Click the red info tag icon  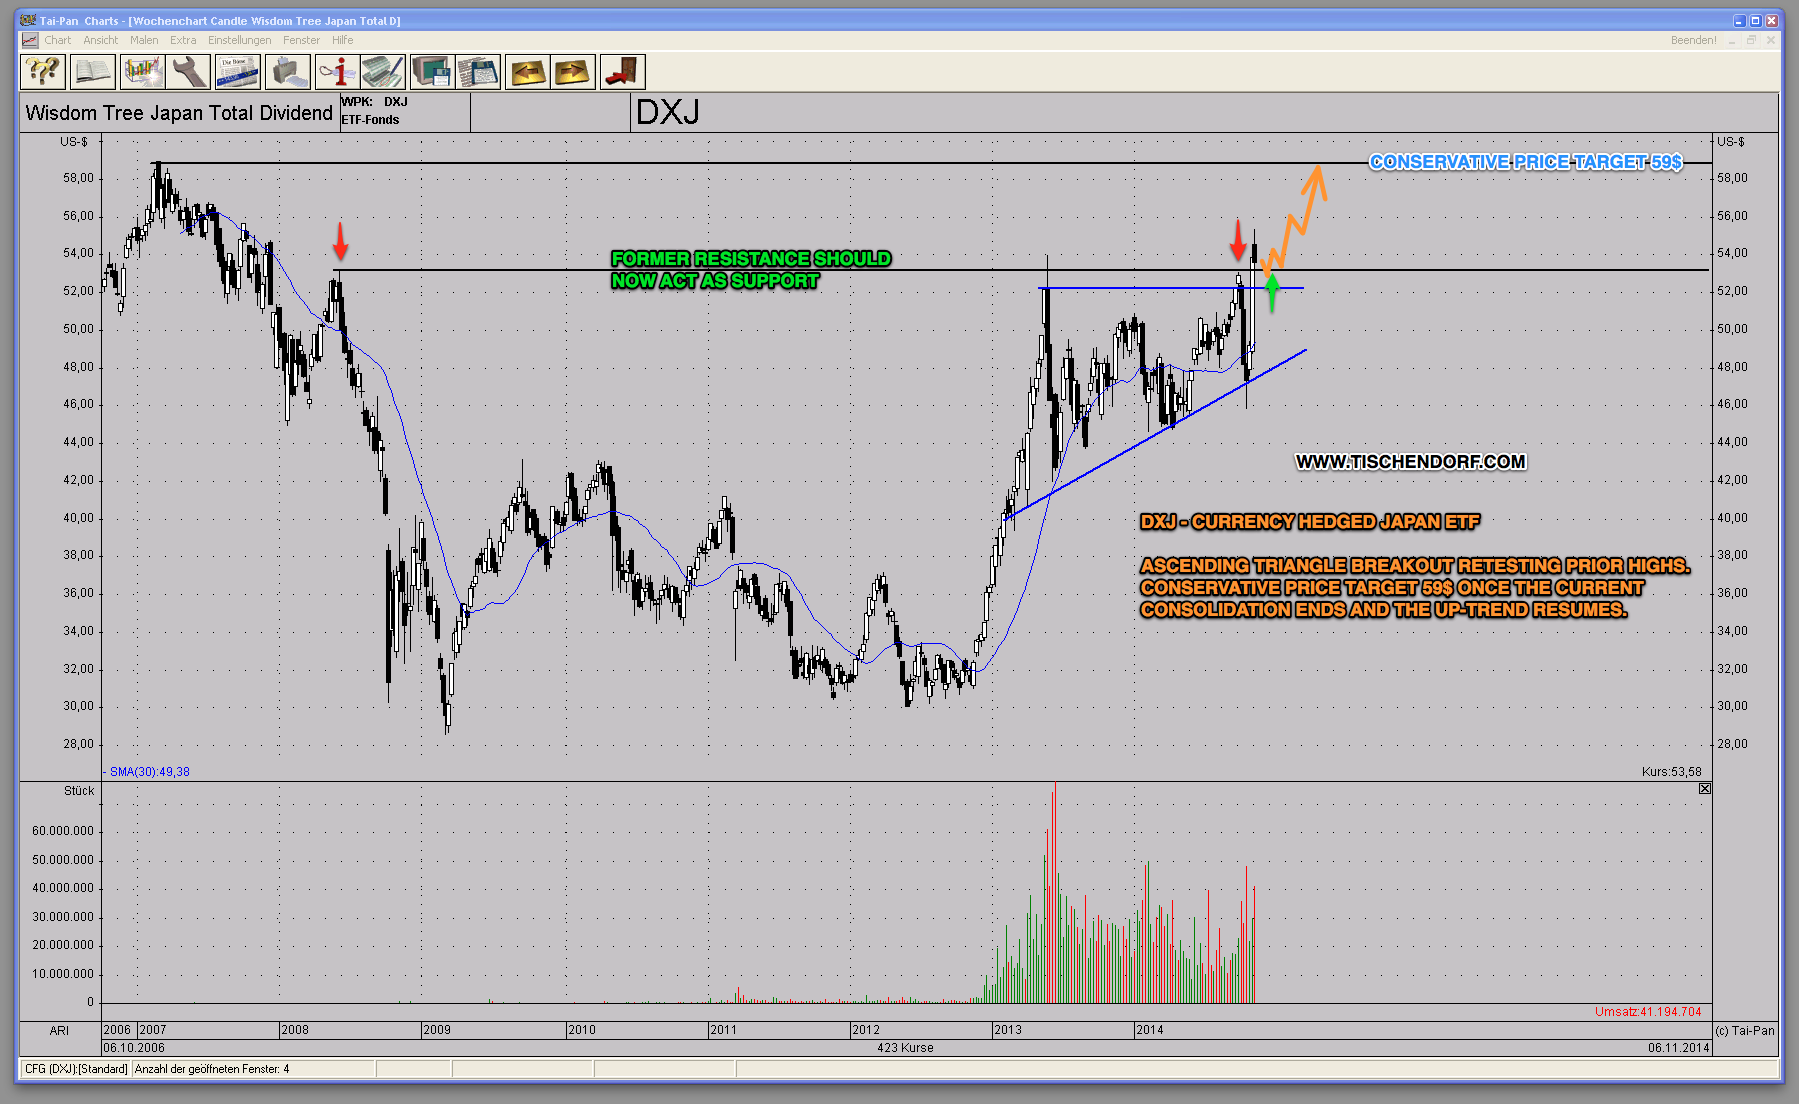coord(337,72)
